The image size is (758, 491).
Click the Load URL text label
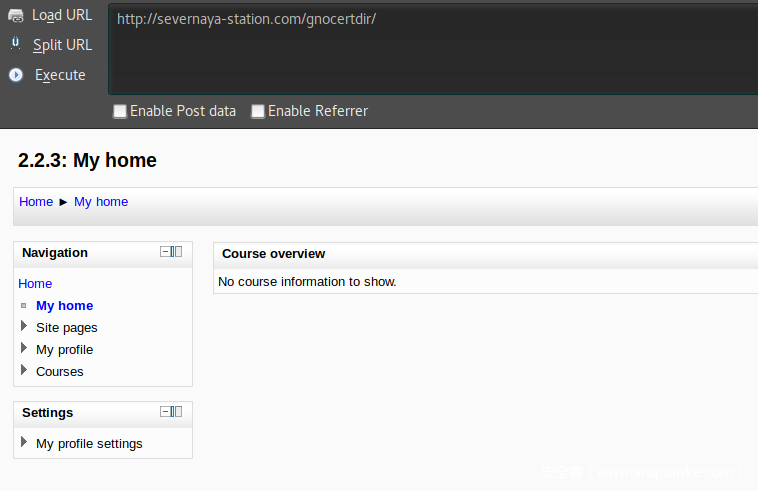(x=62, y=16)
